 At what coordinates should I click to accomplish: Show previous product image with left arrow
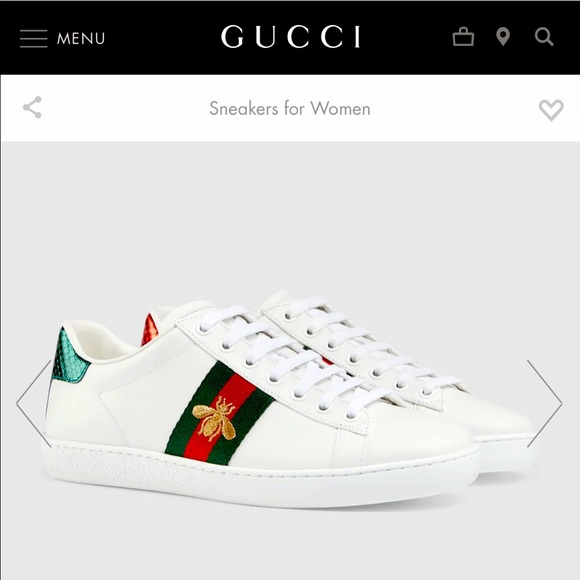[34, 403]
